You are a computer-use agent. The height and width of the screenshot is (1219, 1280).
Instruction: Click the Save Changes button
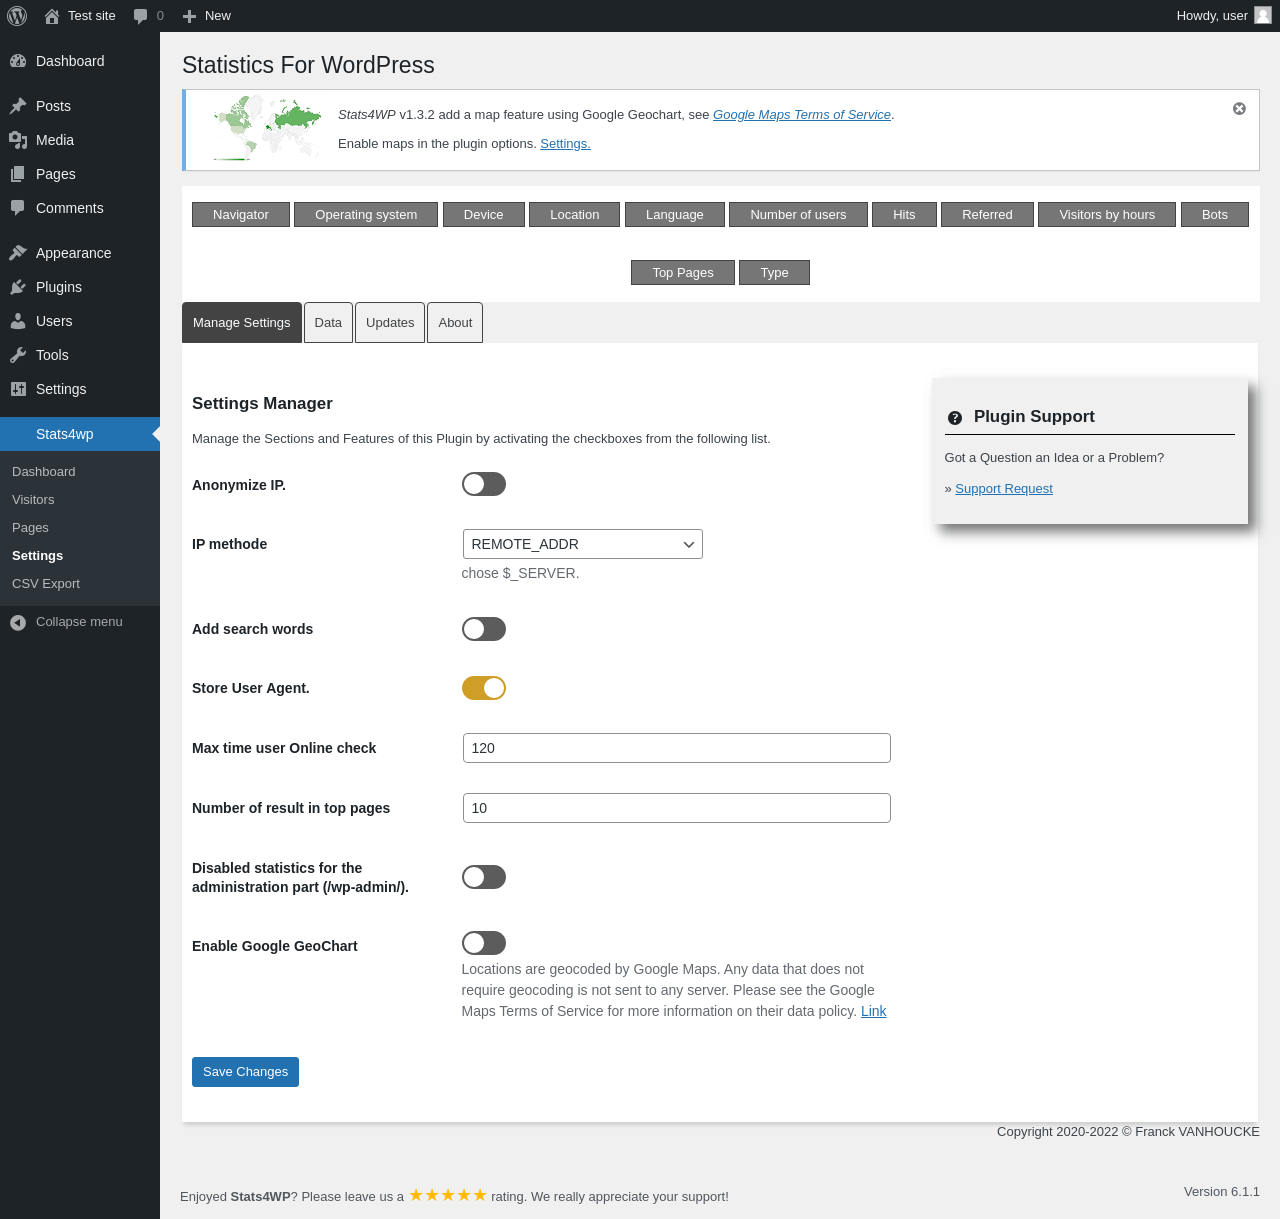(x=245, y=1072)
